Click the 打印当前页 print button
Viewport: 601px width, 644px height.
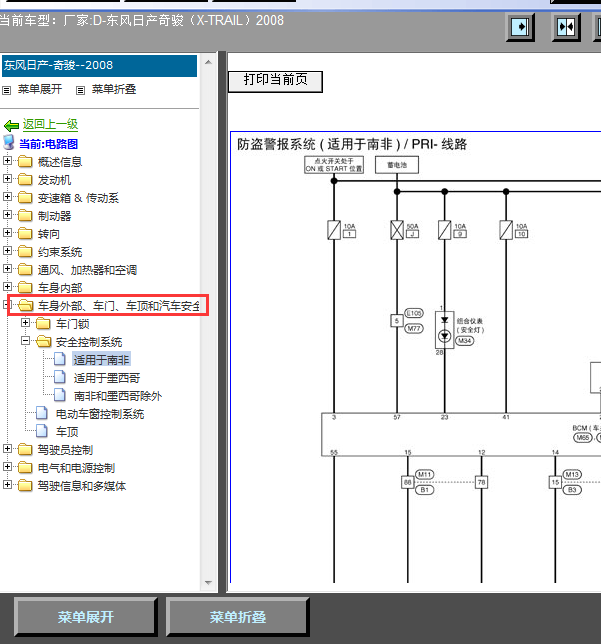pos(275,81)
